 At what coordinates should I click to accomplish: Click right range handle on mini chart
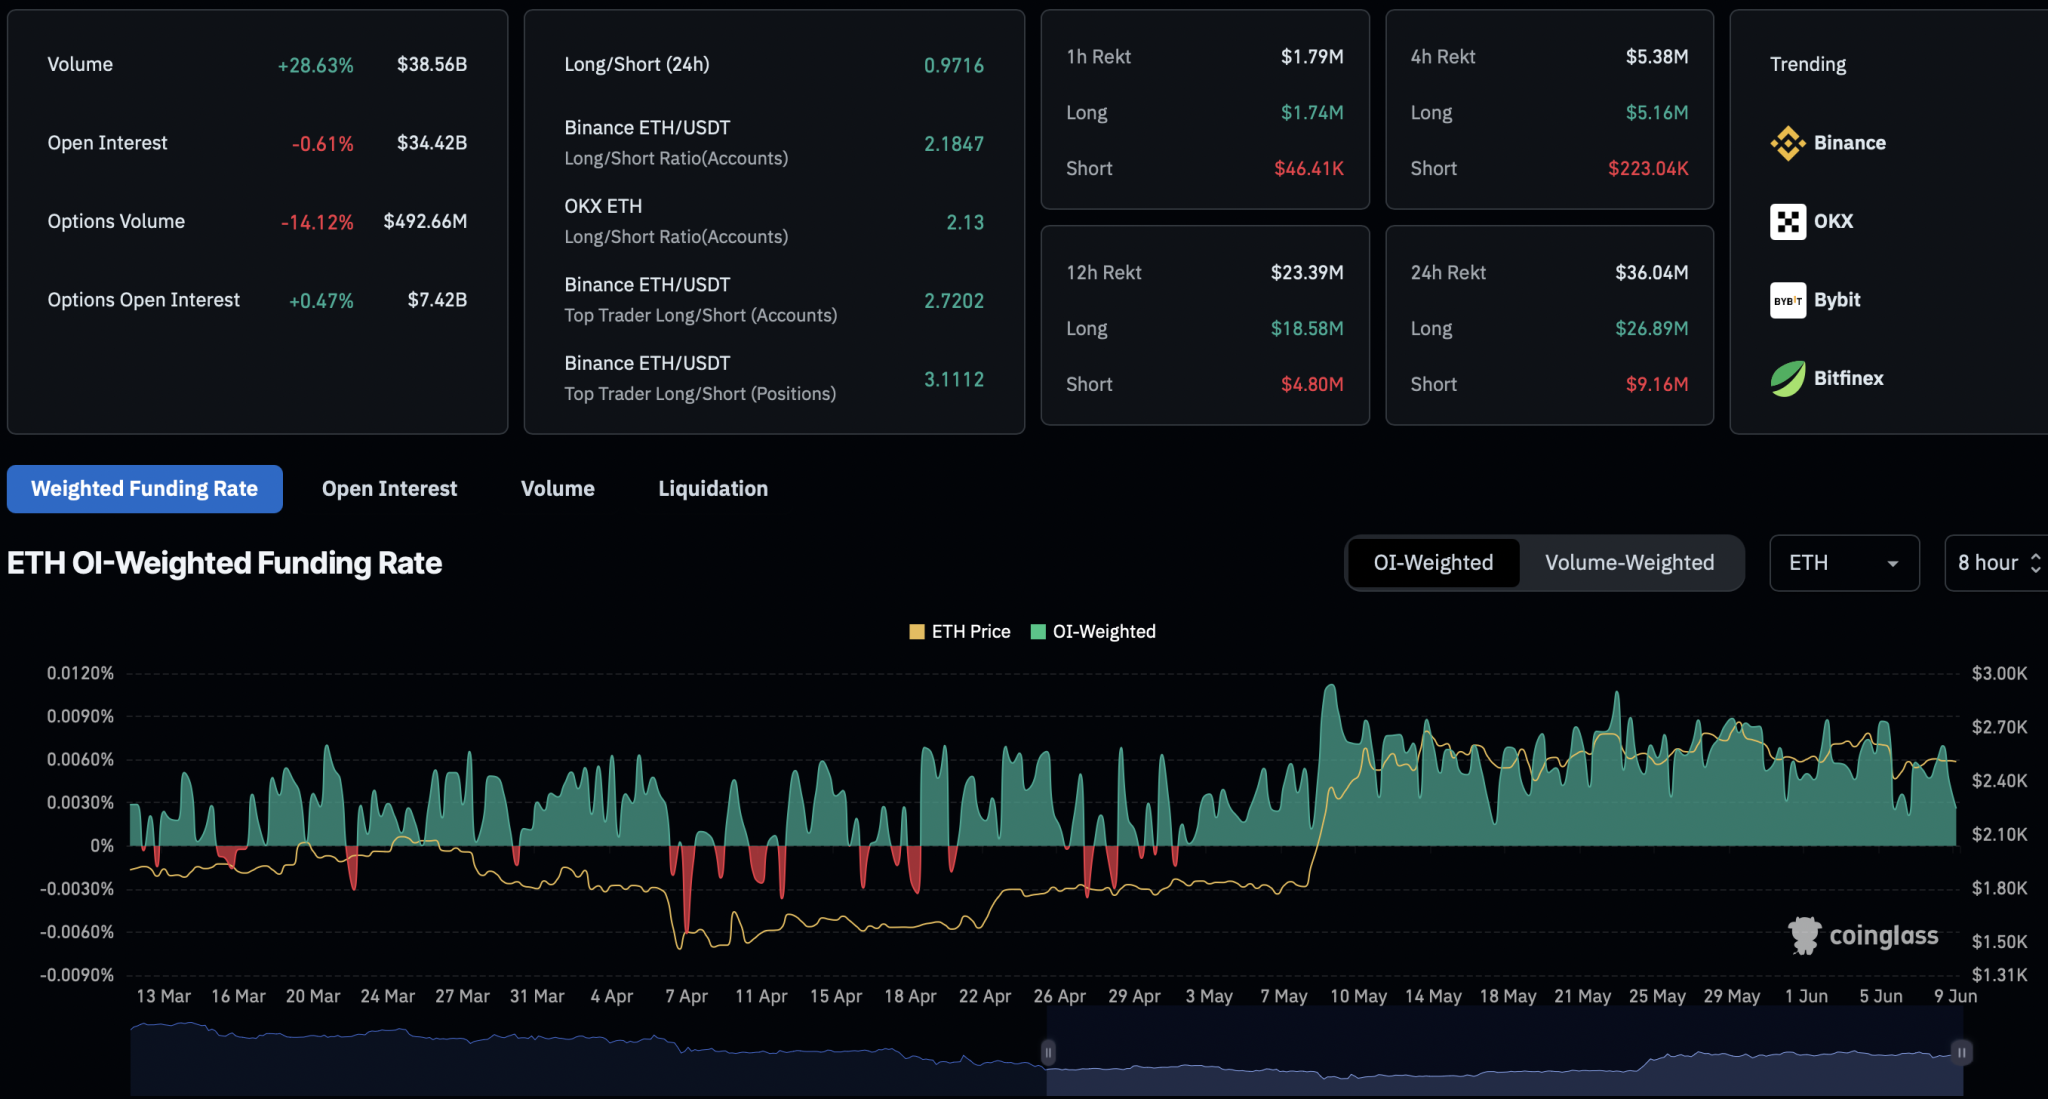pyautogui.click(x=1961, y=1052)
